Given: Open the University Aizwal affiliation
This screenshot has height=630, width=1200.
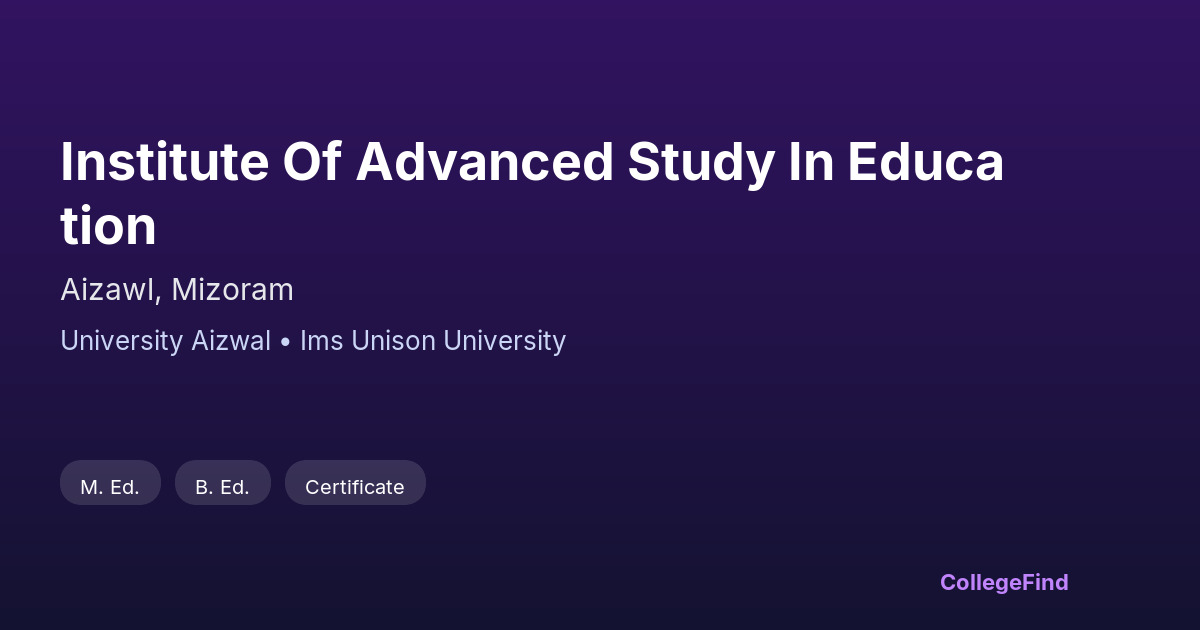Looking at the screenshot, I should [x=165, y=341].
